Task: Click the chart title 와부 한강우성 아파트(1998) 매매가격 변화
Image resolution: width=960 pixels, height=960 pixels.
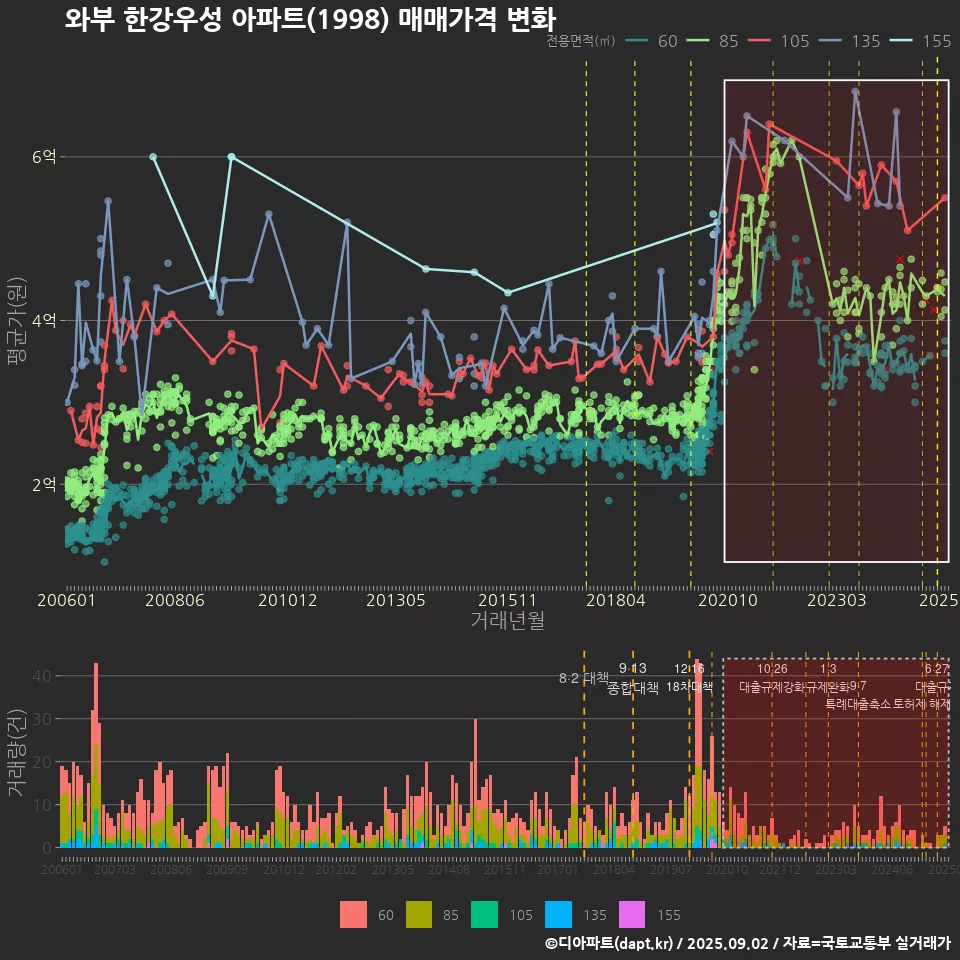Action: [x=310, y=19]
